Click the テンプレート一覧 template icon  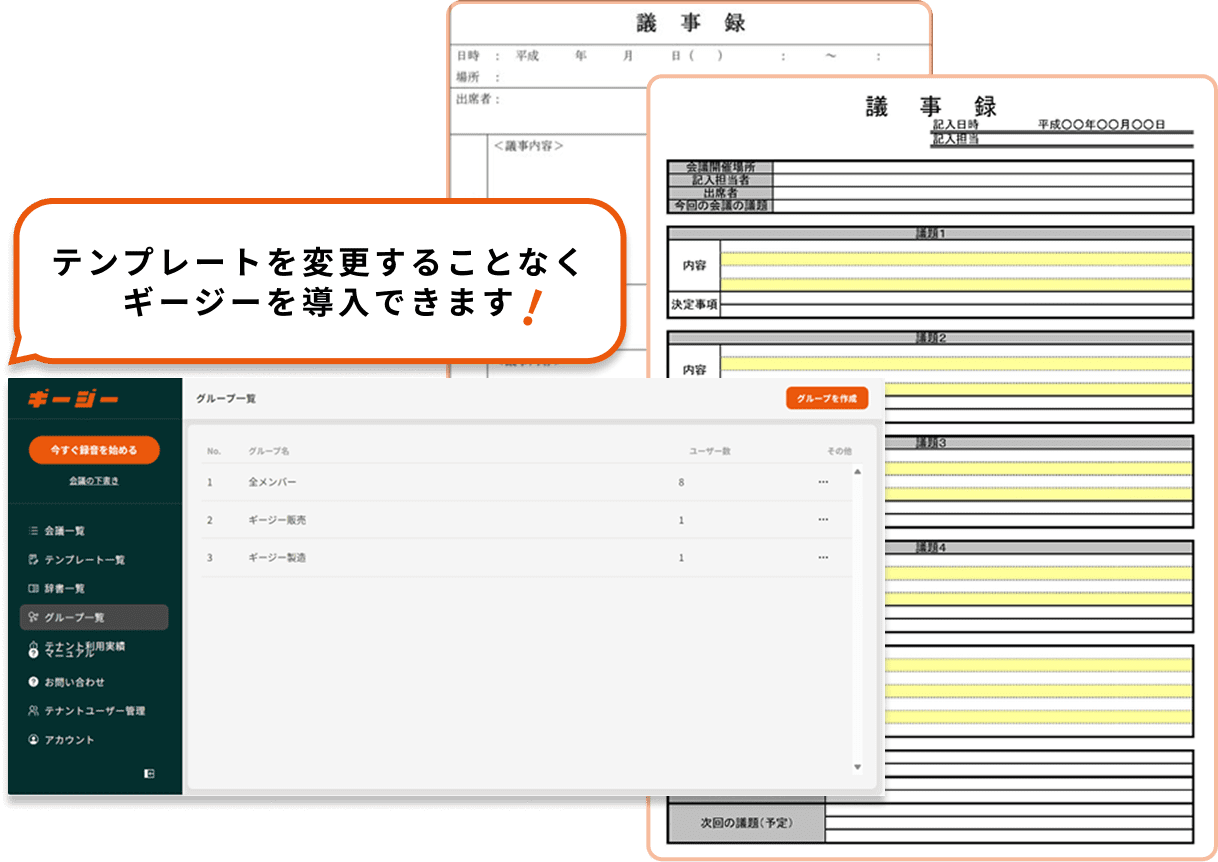click(x=33, y=560)
